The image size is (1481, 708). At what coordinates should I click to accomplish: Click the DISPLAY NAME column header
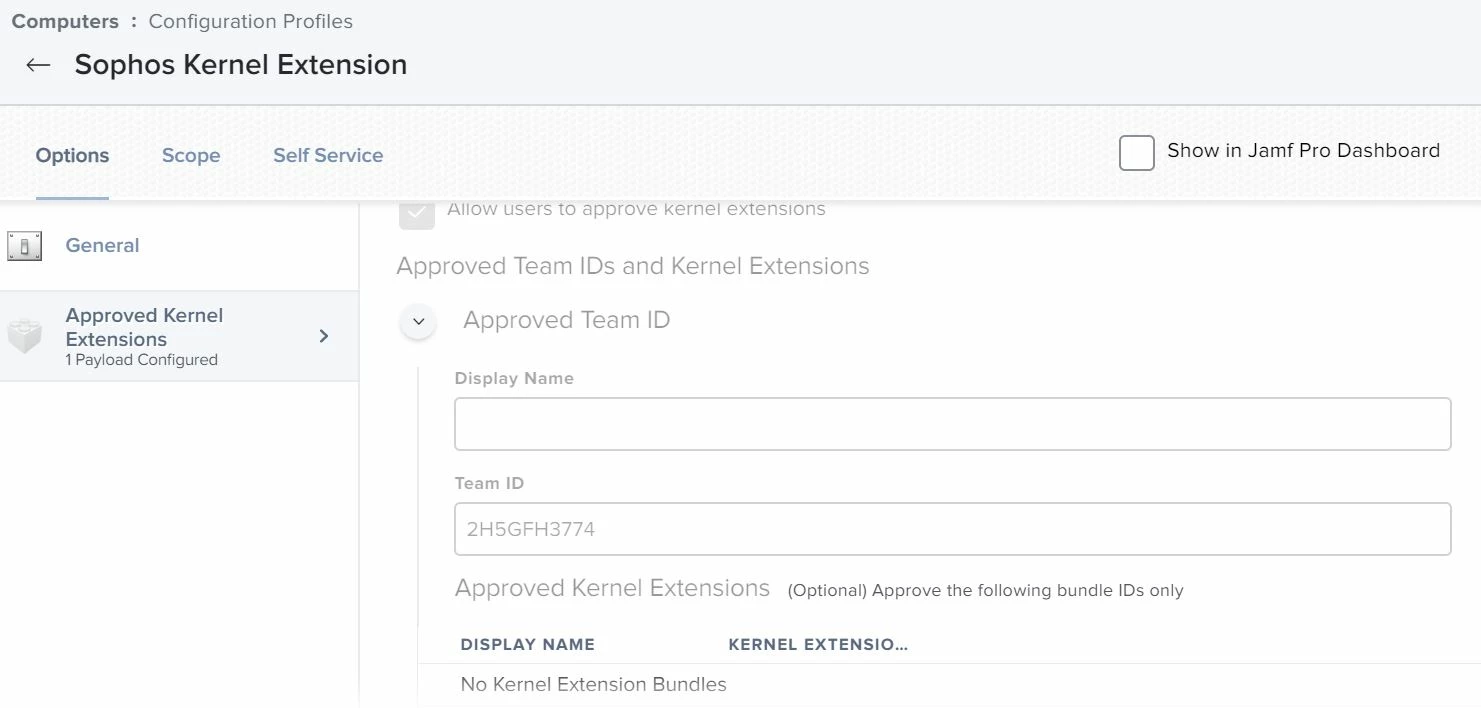[x=527, y=645]
